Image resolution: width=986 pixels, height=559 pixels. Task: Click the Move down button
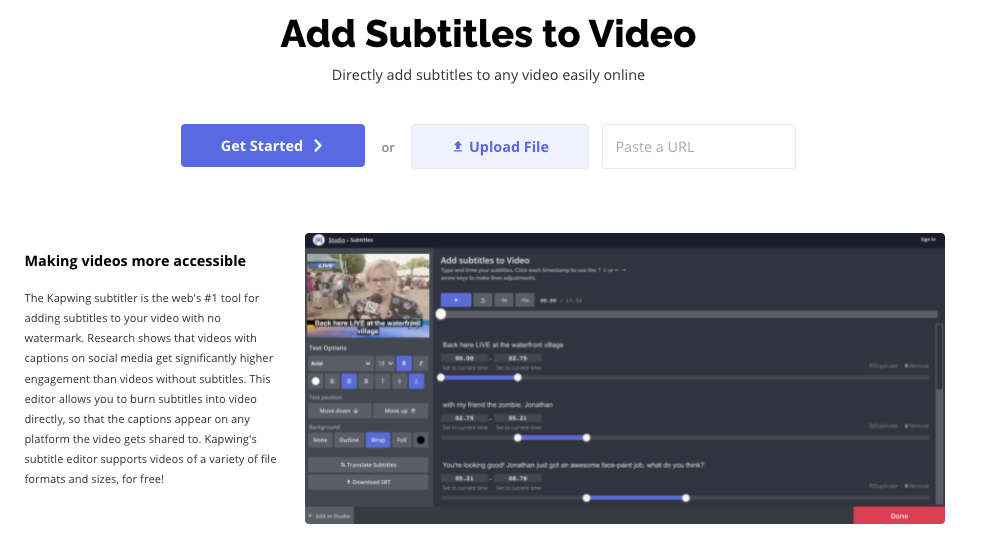pyautogui.click(x=339, y=411)
